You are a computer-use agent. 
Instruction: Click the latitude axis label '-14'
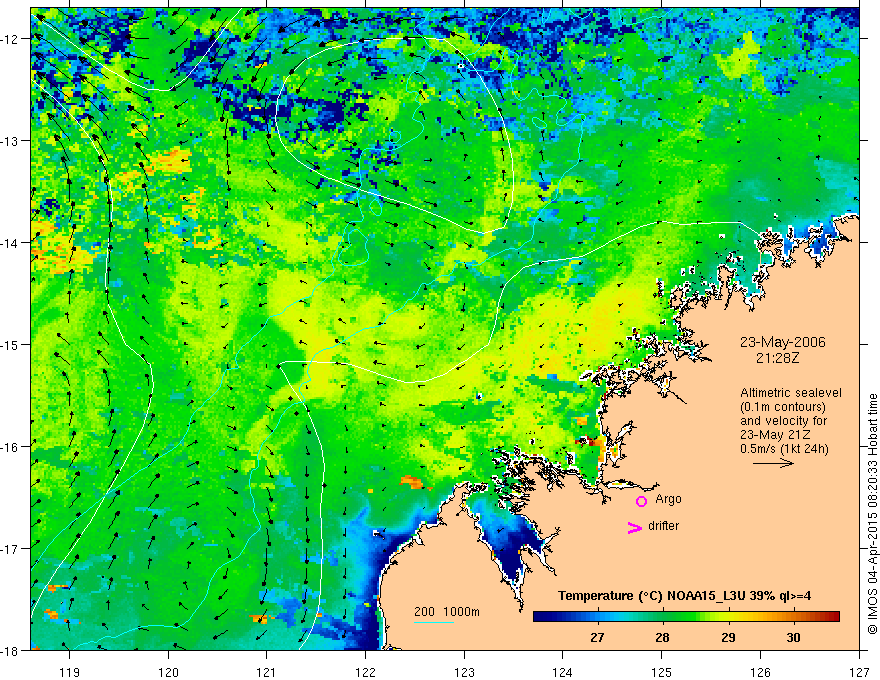10,243
